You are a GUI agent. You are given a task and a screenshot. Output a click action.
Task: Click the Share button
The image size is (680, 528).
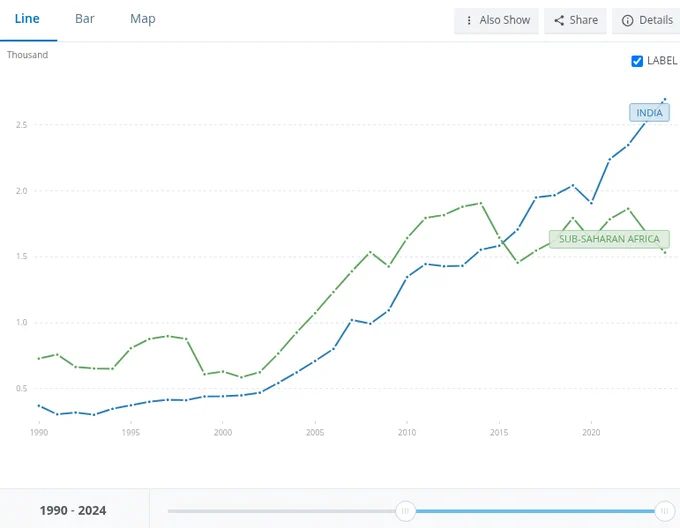coord(575,20)
